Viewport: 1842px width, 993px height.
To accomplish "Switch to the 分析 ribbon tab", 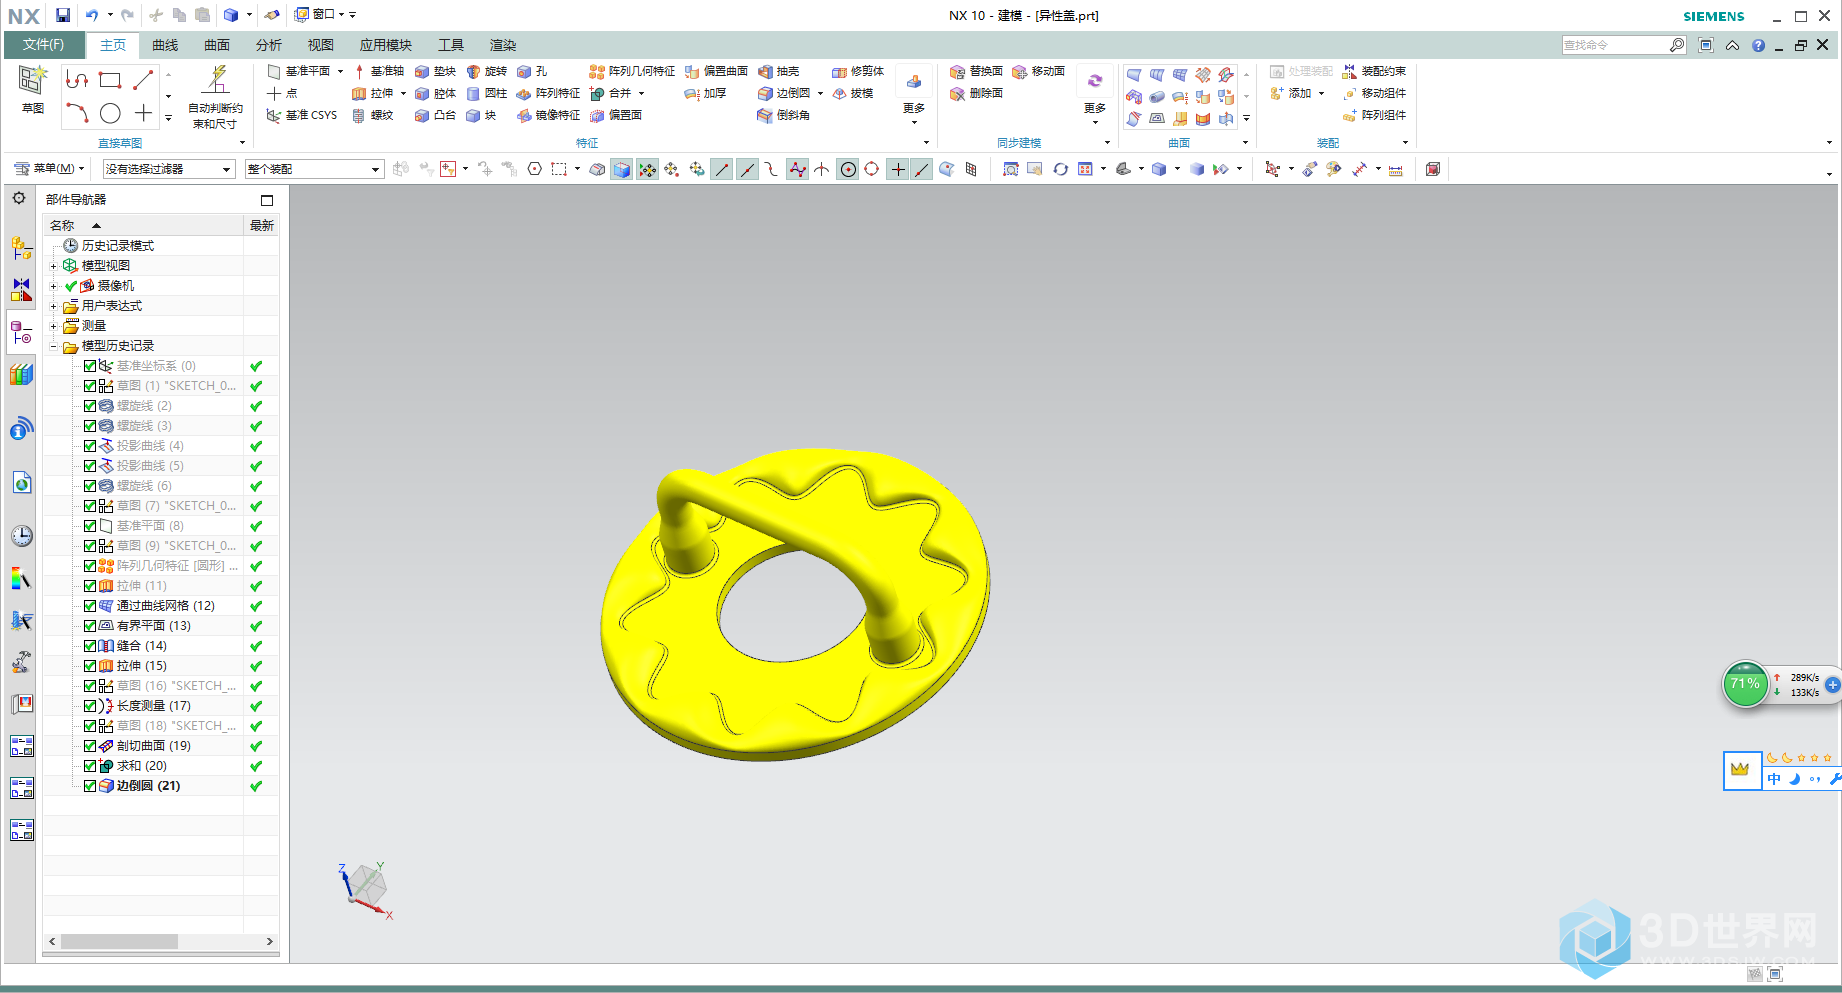I will (269, 45).
